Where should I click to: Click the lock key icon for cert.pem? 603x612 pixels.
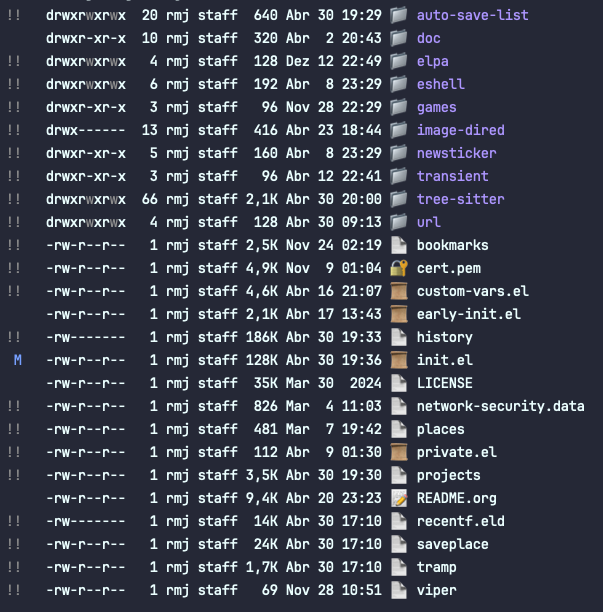point(398,268)
